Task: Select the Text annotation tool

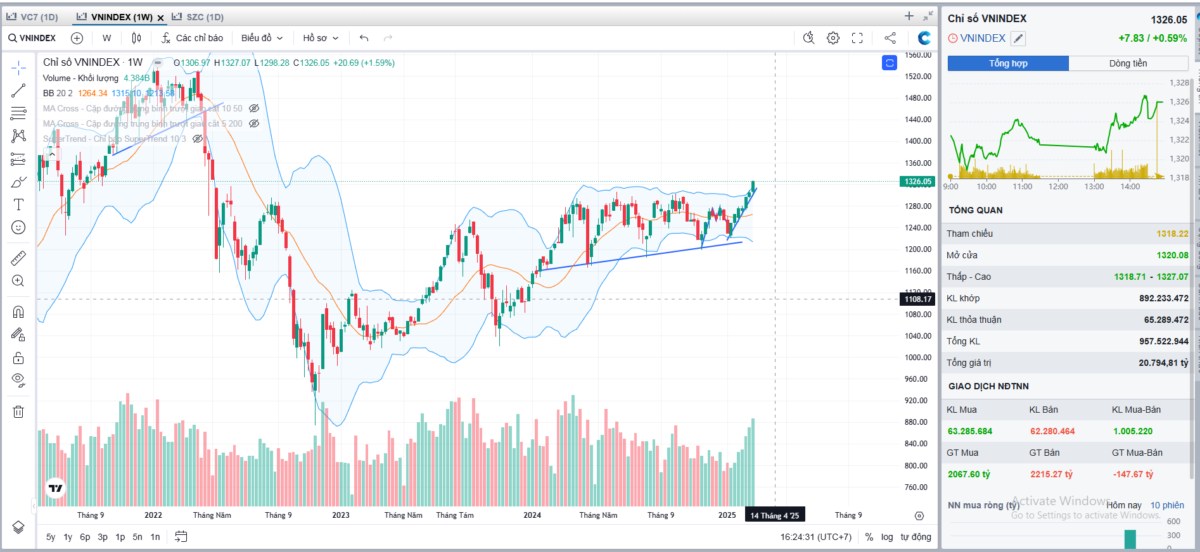Action: [18, 204]
